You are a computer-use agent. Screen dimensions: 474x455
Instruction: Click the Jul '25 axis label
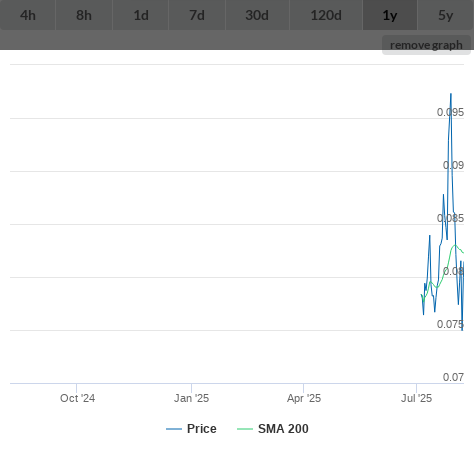[416, 398]
